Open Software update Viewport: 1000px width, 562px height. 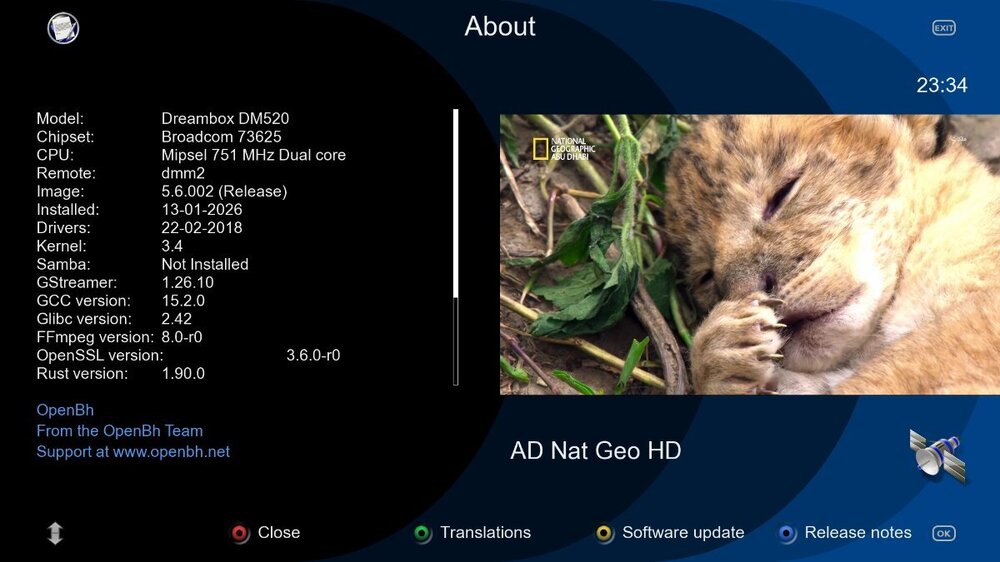point(683,533)
